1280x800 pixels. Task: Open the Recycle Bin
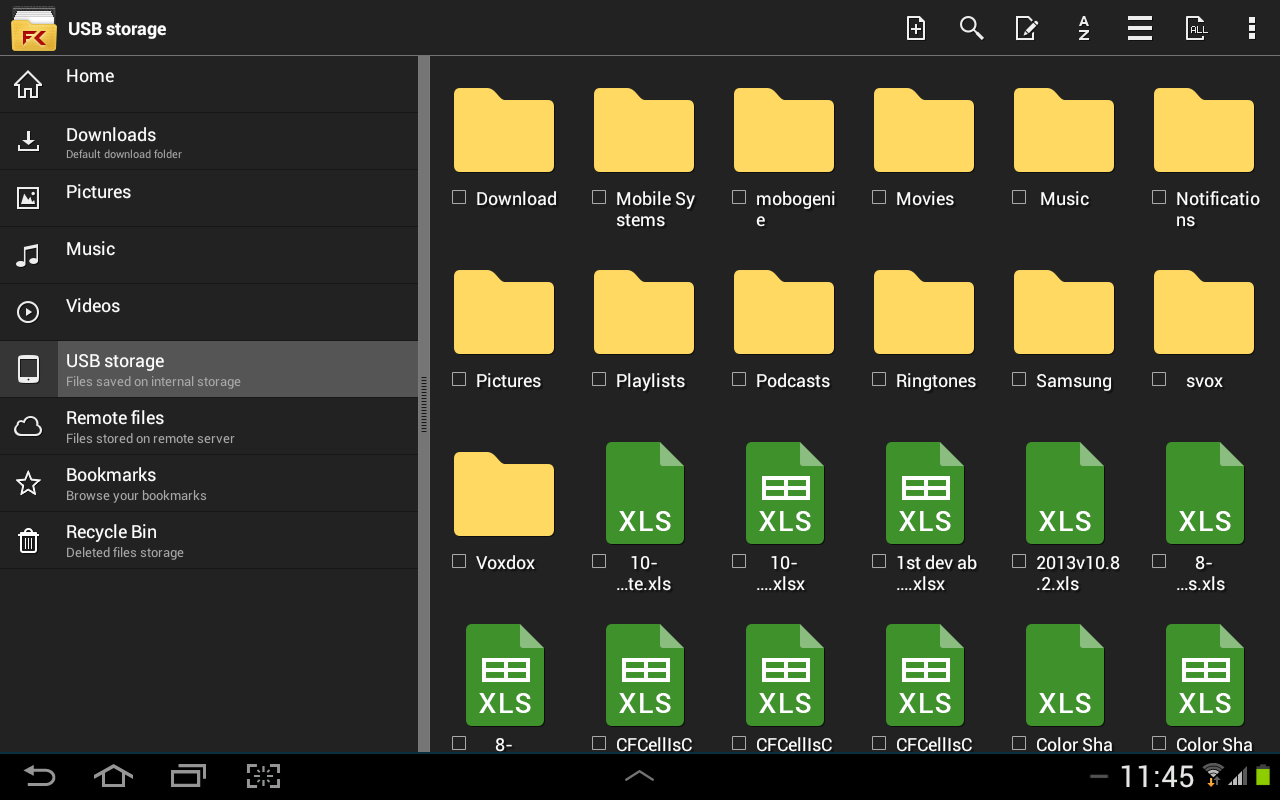coord(111,540)
